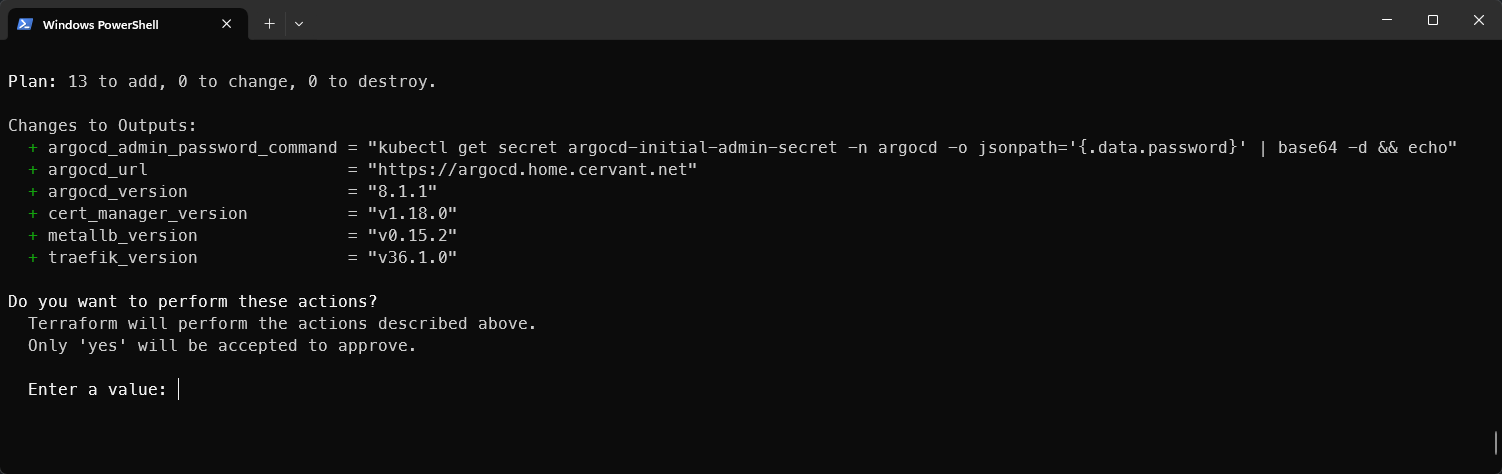1502x474 pixels.
Task: Click the argocd.home.cervant.net URL
Action: [x=532, y=170]
